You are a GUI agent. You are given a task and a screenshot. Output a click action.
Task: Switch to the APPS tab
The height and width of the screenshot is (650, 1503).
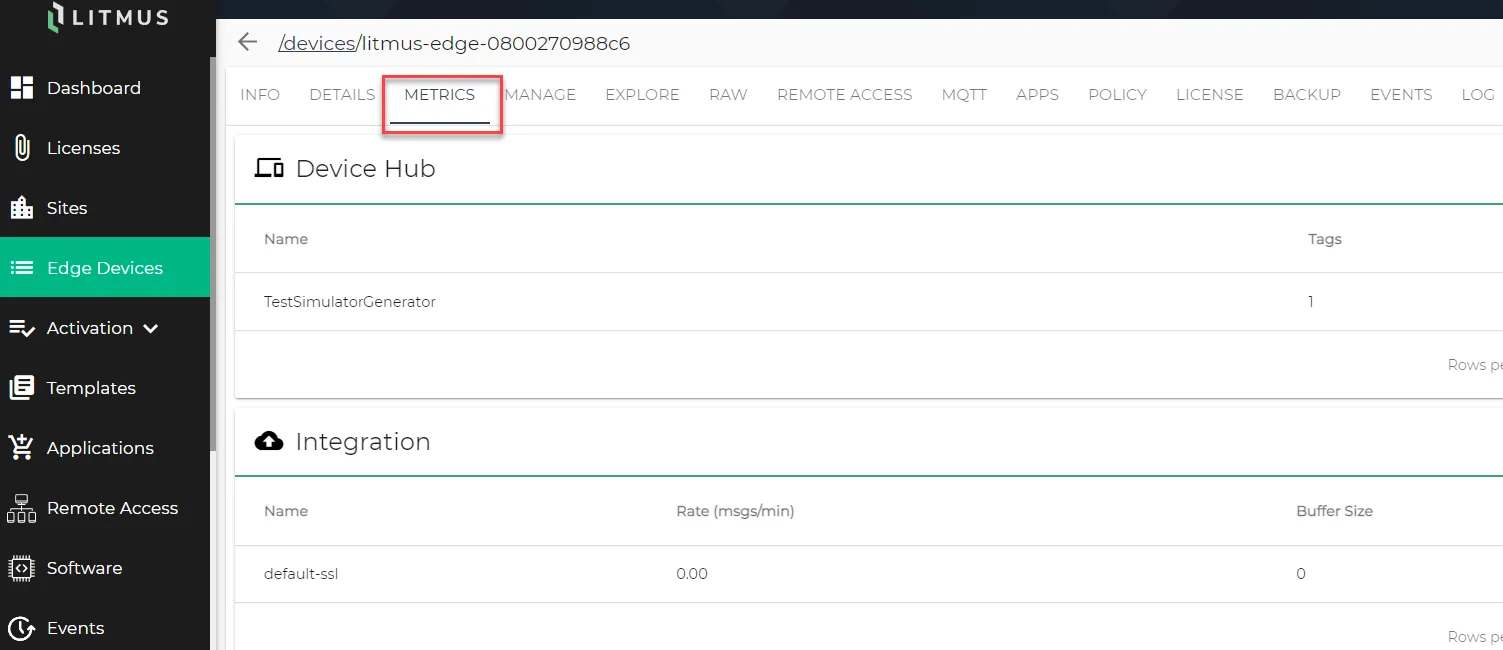(x=1037, y=95)
